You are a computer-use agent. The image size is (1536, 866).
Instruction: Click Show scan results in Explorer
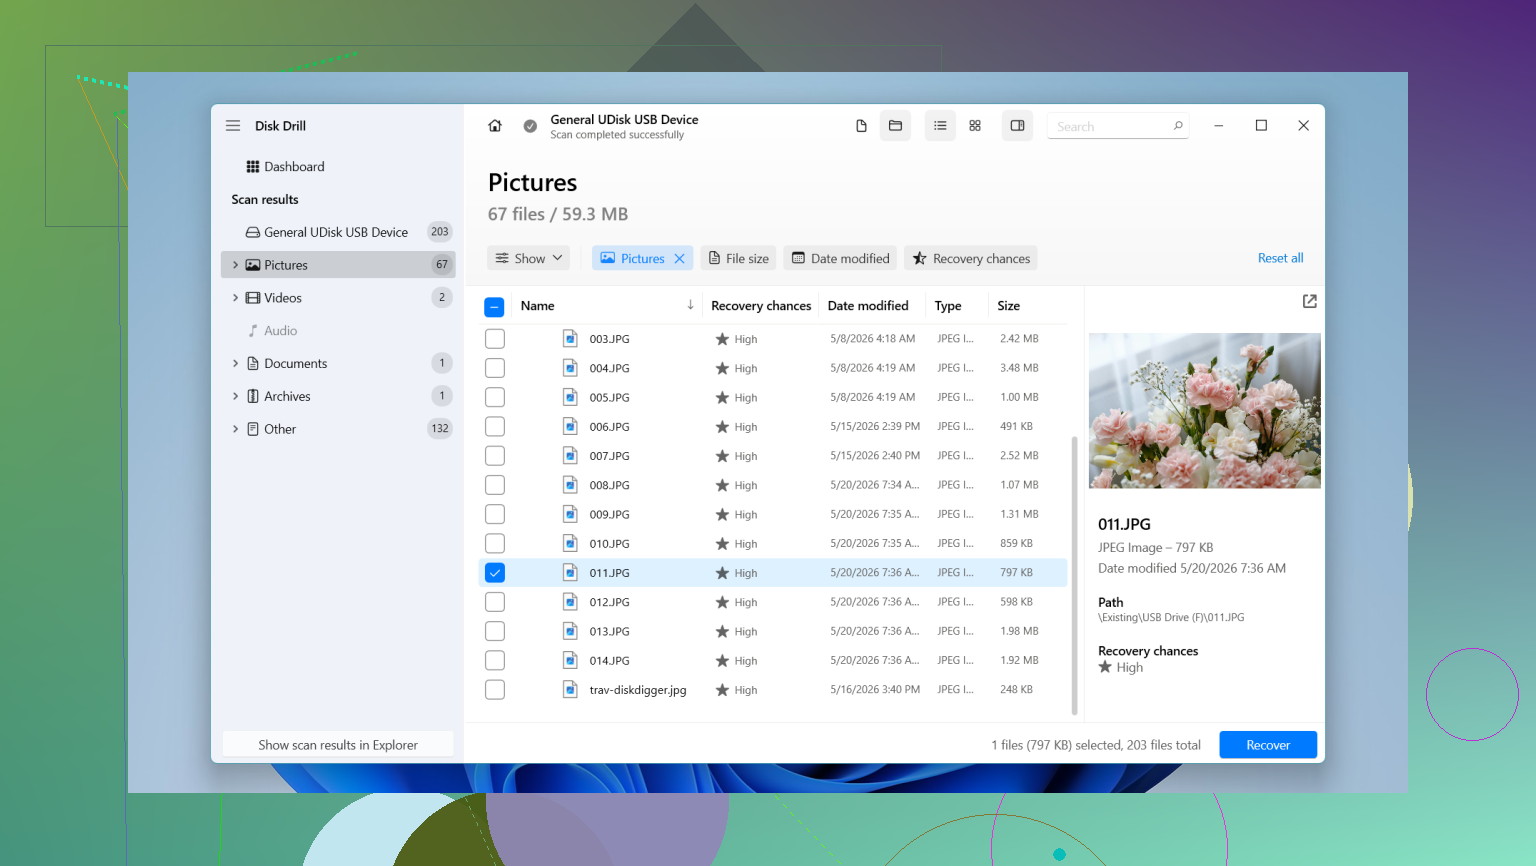pyautogui.click(x=338, y=745)
